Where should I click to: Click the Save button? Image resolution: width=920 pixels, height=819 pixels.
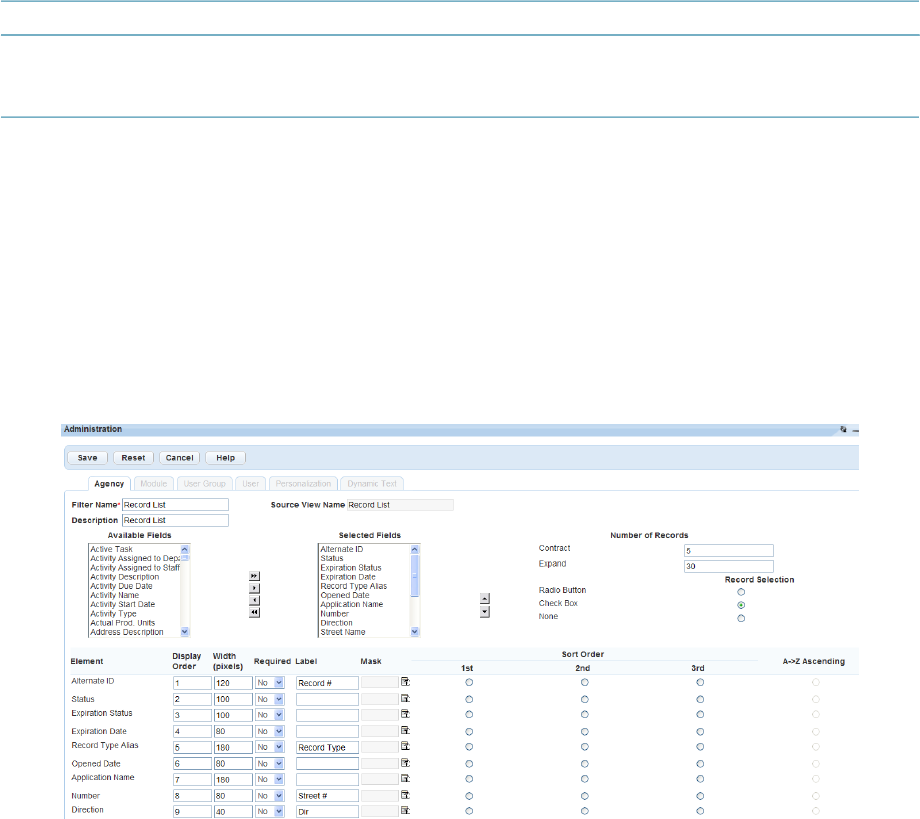pos(88,458)
